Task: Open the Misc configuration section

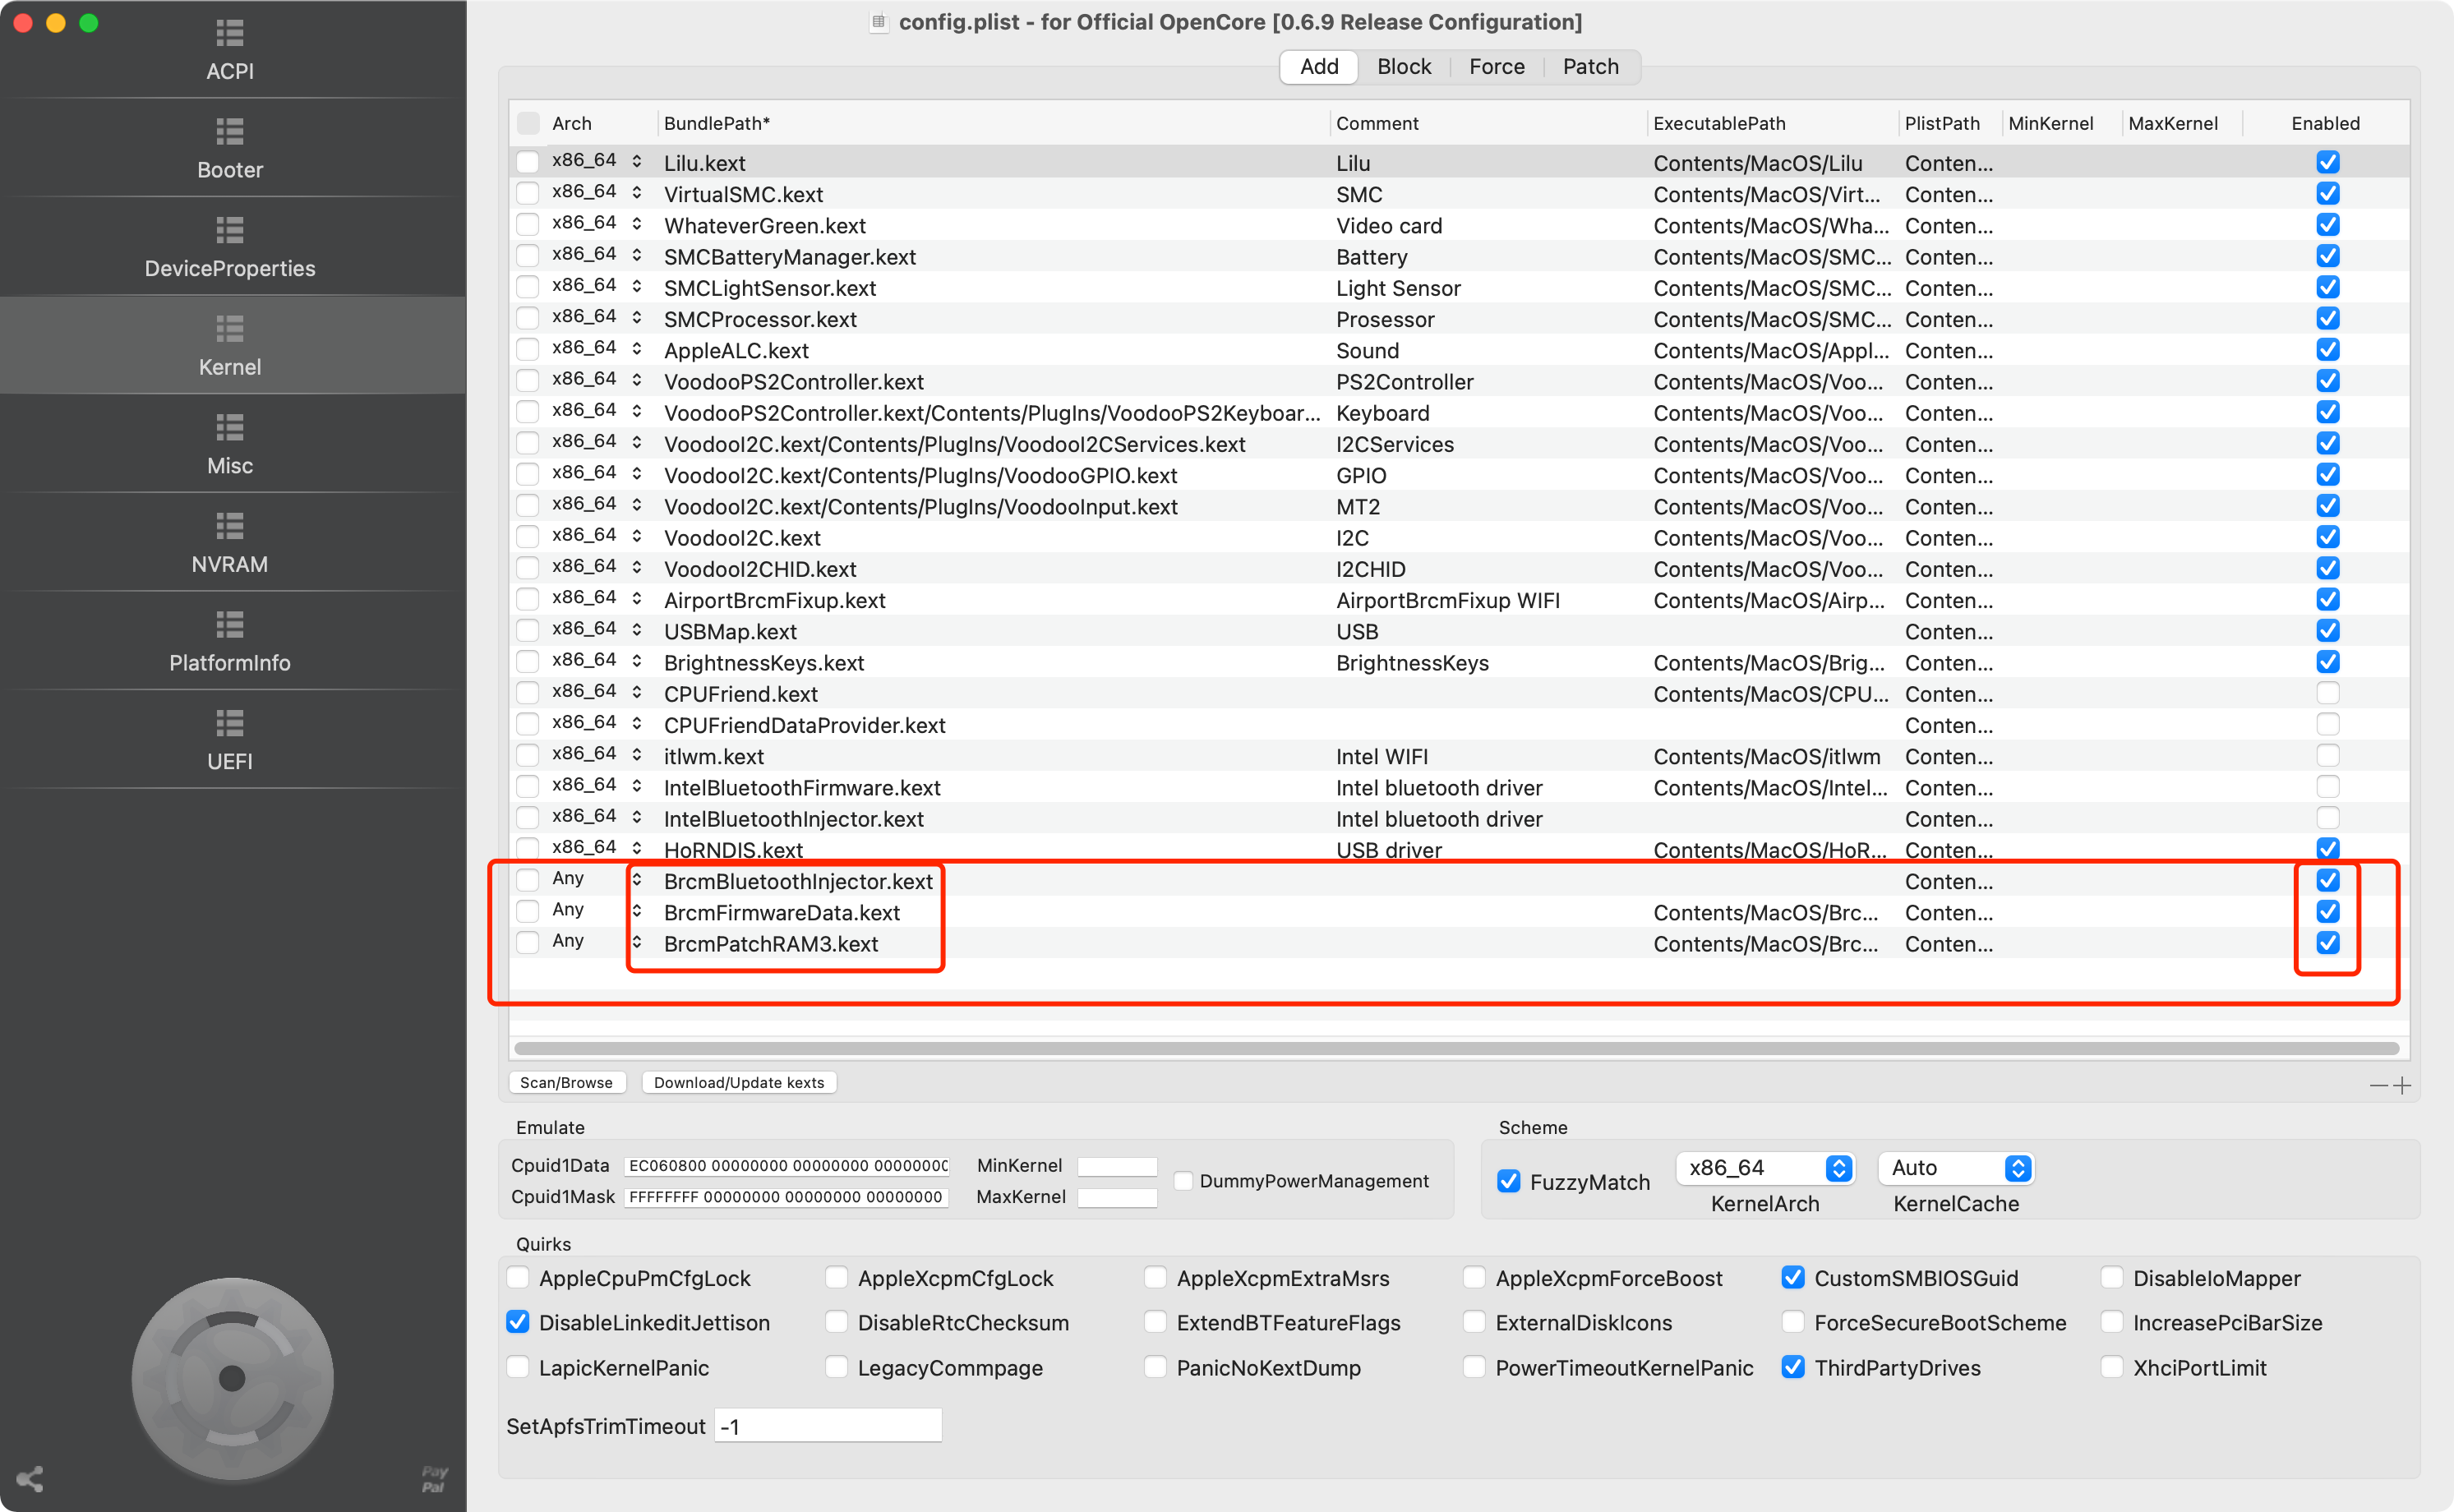Action: pyautogui.click(x=229, y=443)
